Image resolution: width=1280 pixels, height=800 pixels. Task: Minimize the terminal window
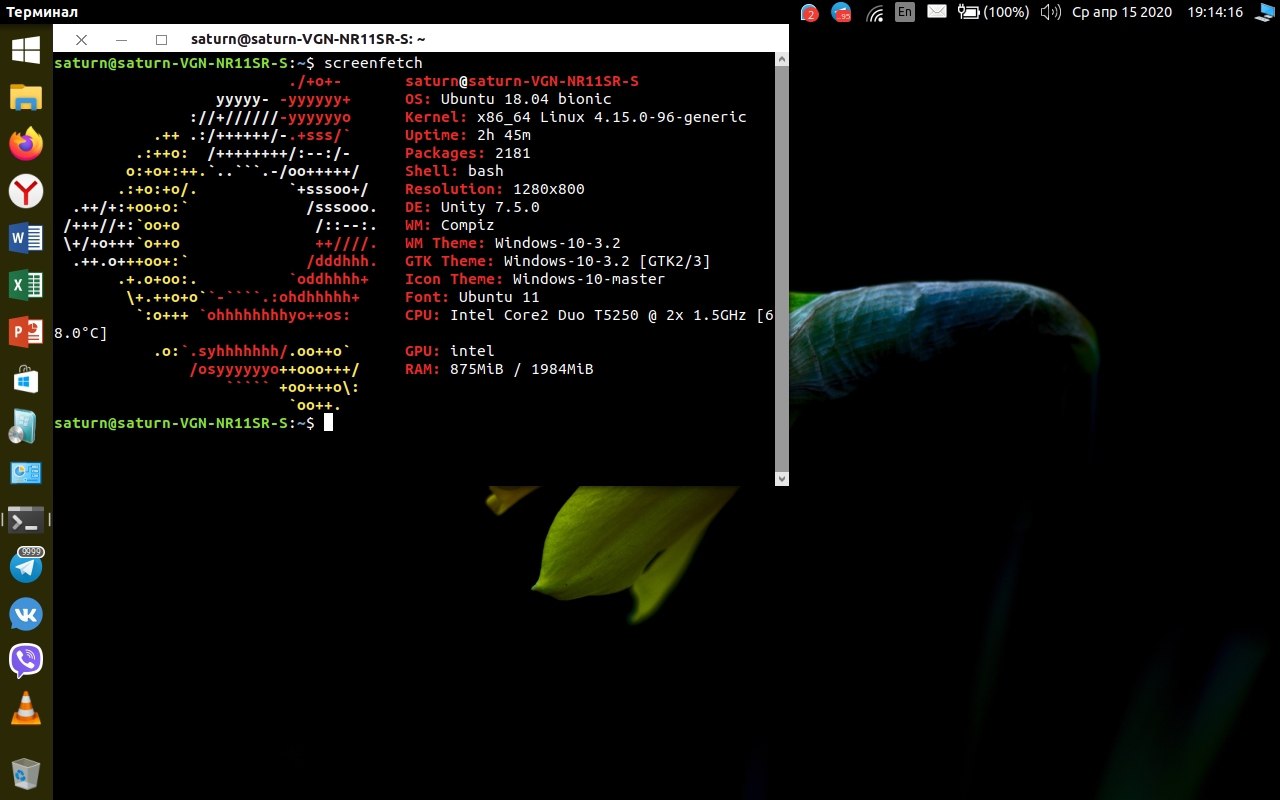click(x=122, y=40)
